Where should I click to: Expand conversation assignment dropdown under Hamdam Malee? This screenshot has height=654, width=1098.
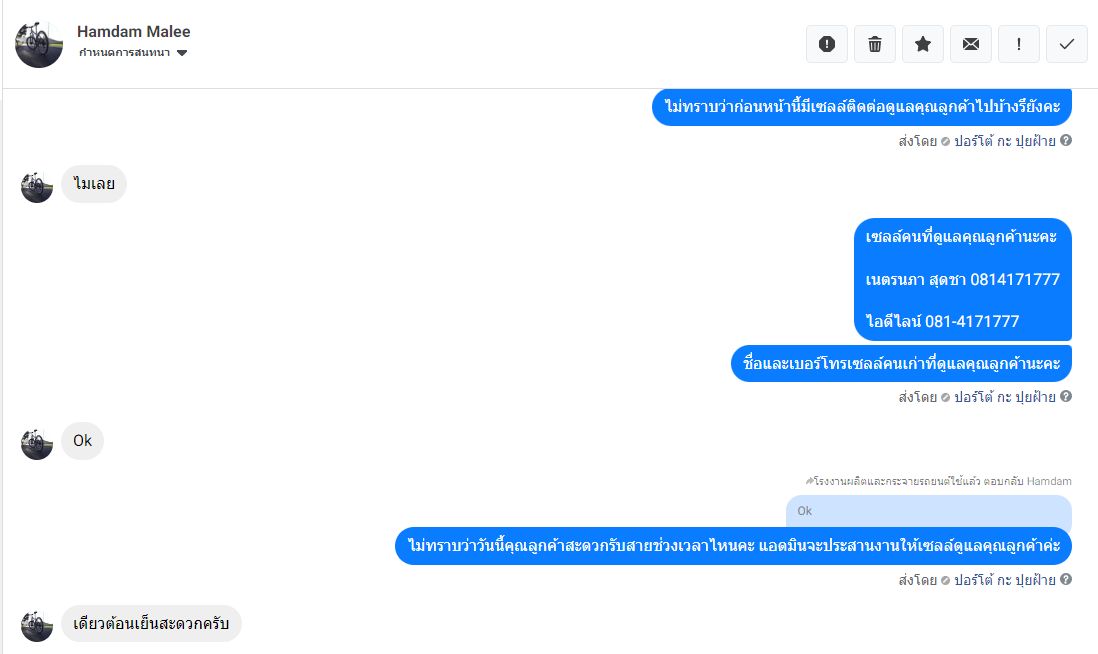coord(133,53)
